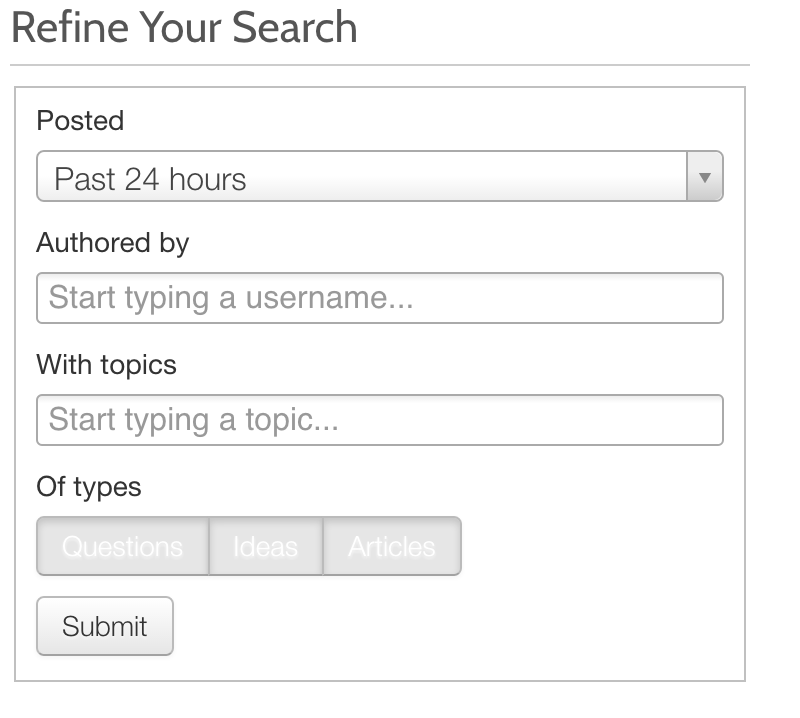Click the 'With topics' label

coord(106,365)
